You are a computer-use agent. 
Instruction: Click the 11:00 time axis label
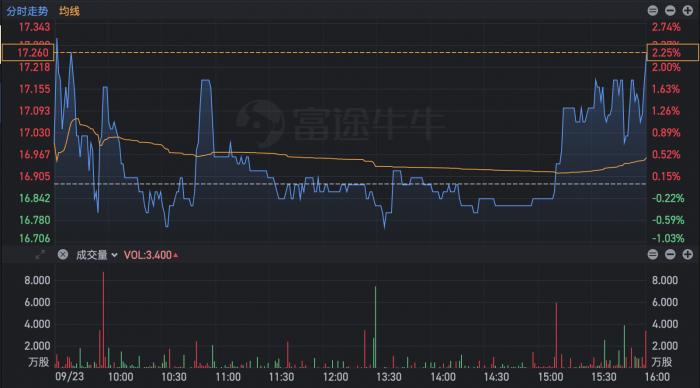228,377
